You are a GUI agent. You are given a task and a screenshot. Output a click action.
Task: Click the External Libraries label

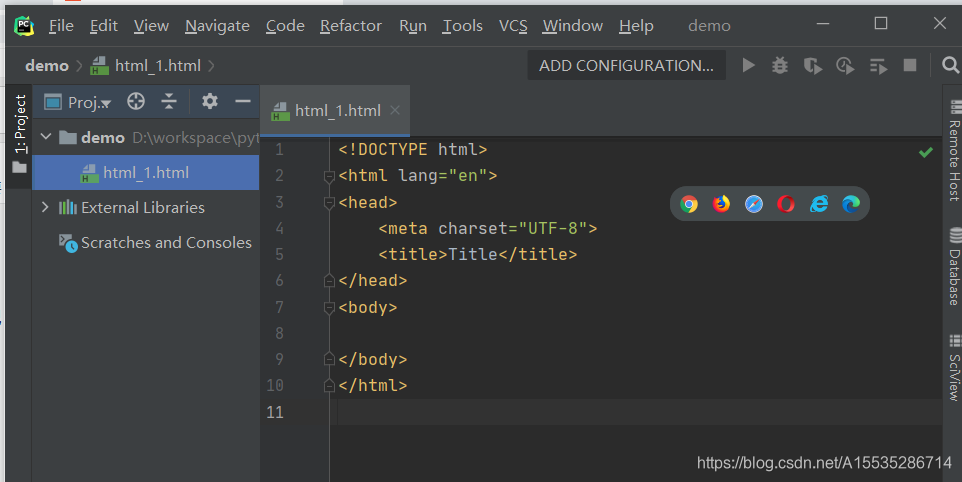(x=143, y=208)
